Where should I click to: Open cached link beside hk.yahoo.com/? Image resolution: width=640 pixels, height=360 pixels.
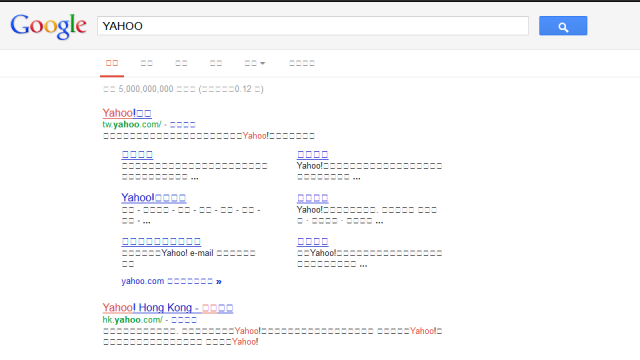pos(184,320)
